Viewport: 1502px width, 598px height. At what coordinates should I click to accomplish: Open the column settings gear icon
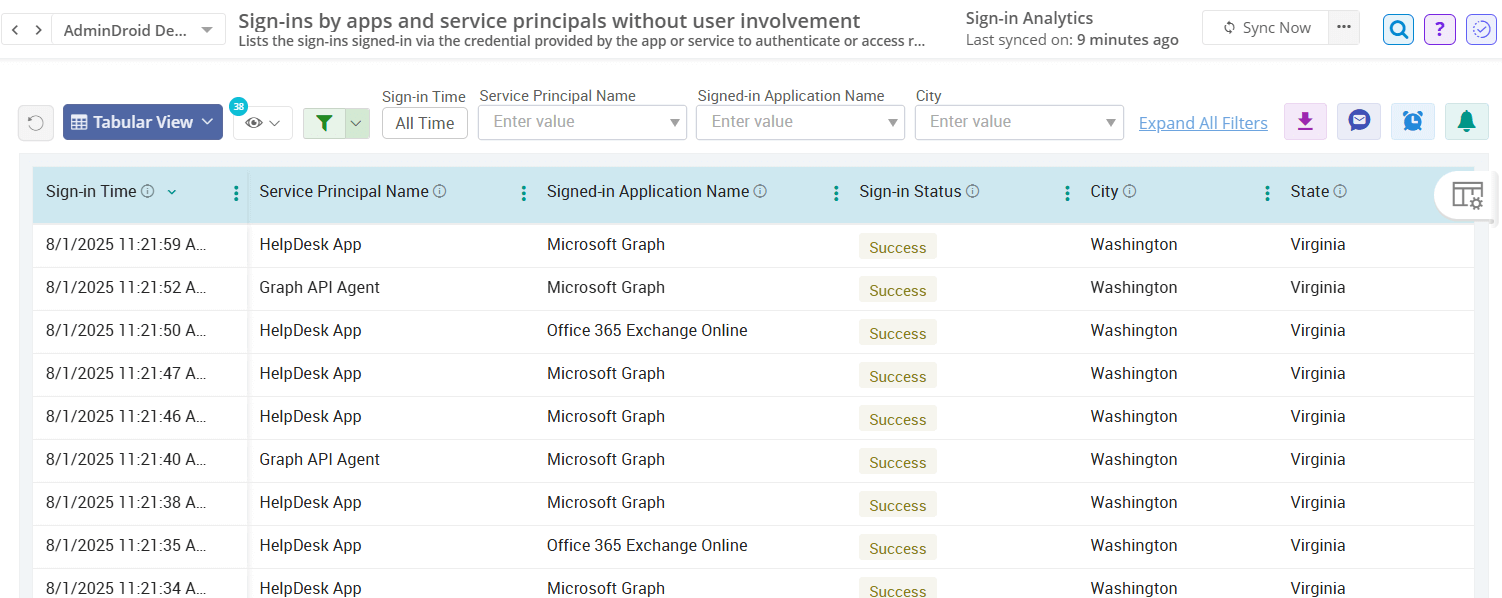(x=1465, y=195)
